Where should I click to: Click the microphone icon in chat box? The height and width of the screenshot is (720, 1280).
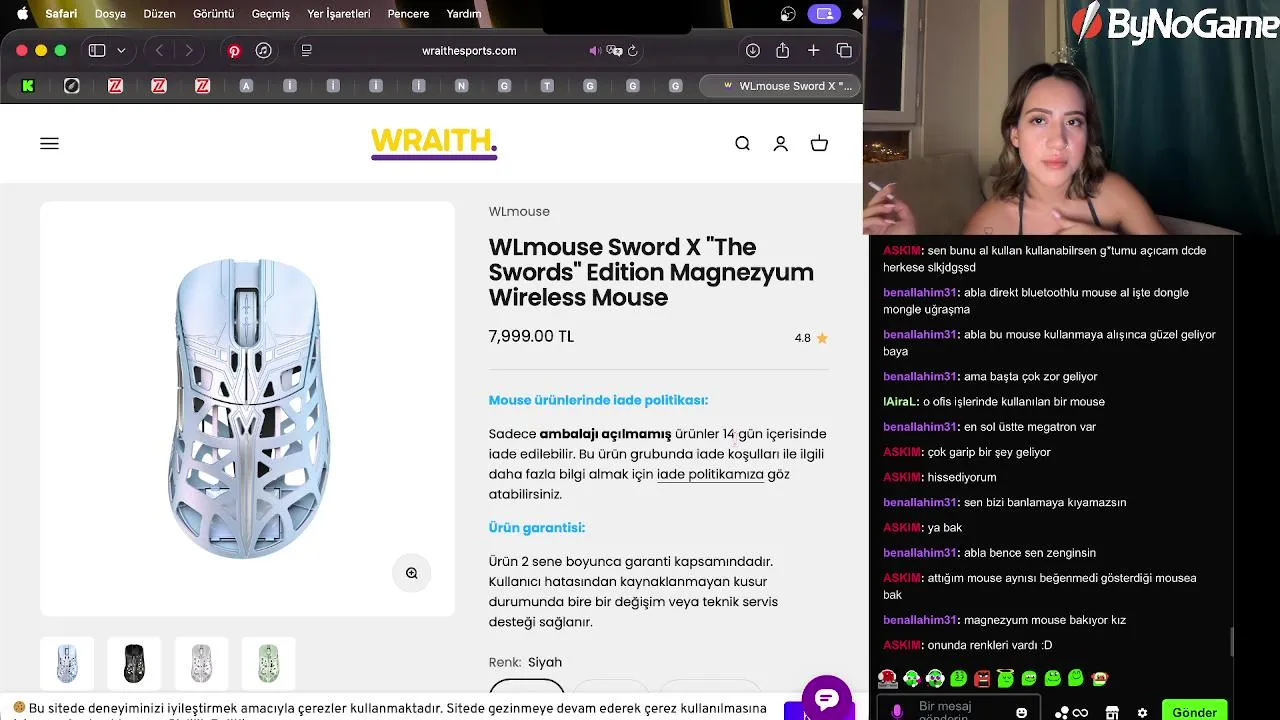coord(897,711)
